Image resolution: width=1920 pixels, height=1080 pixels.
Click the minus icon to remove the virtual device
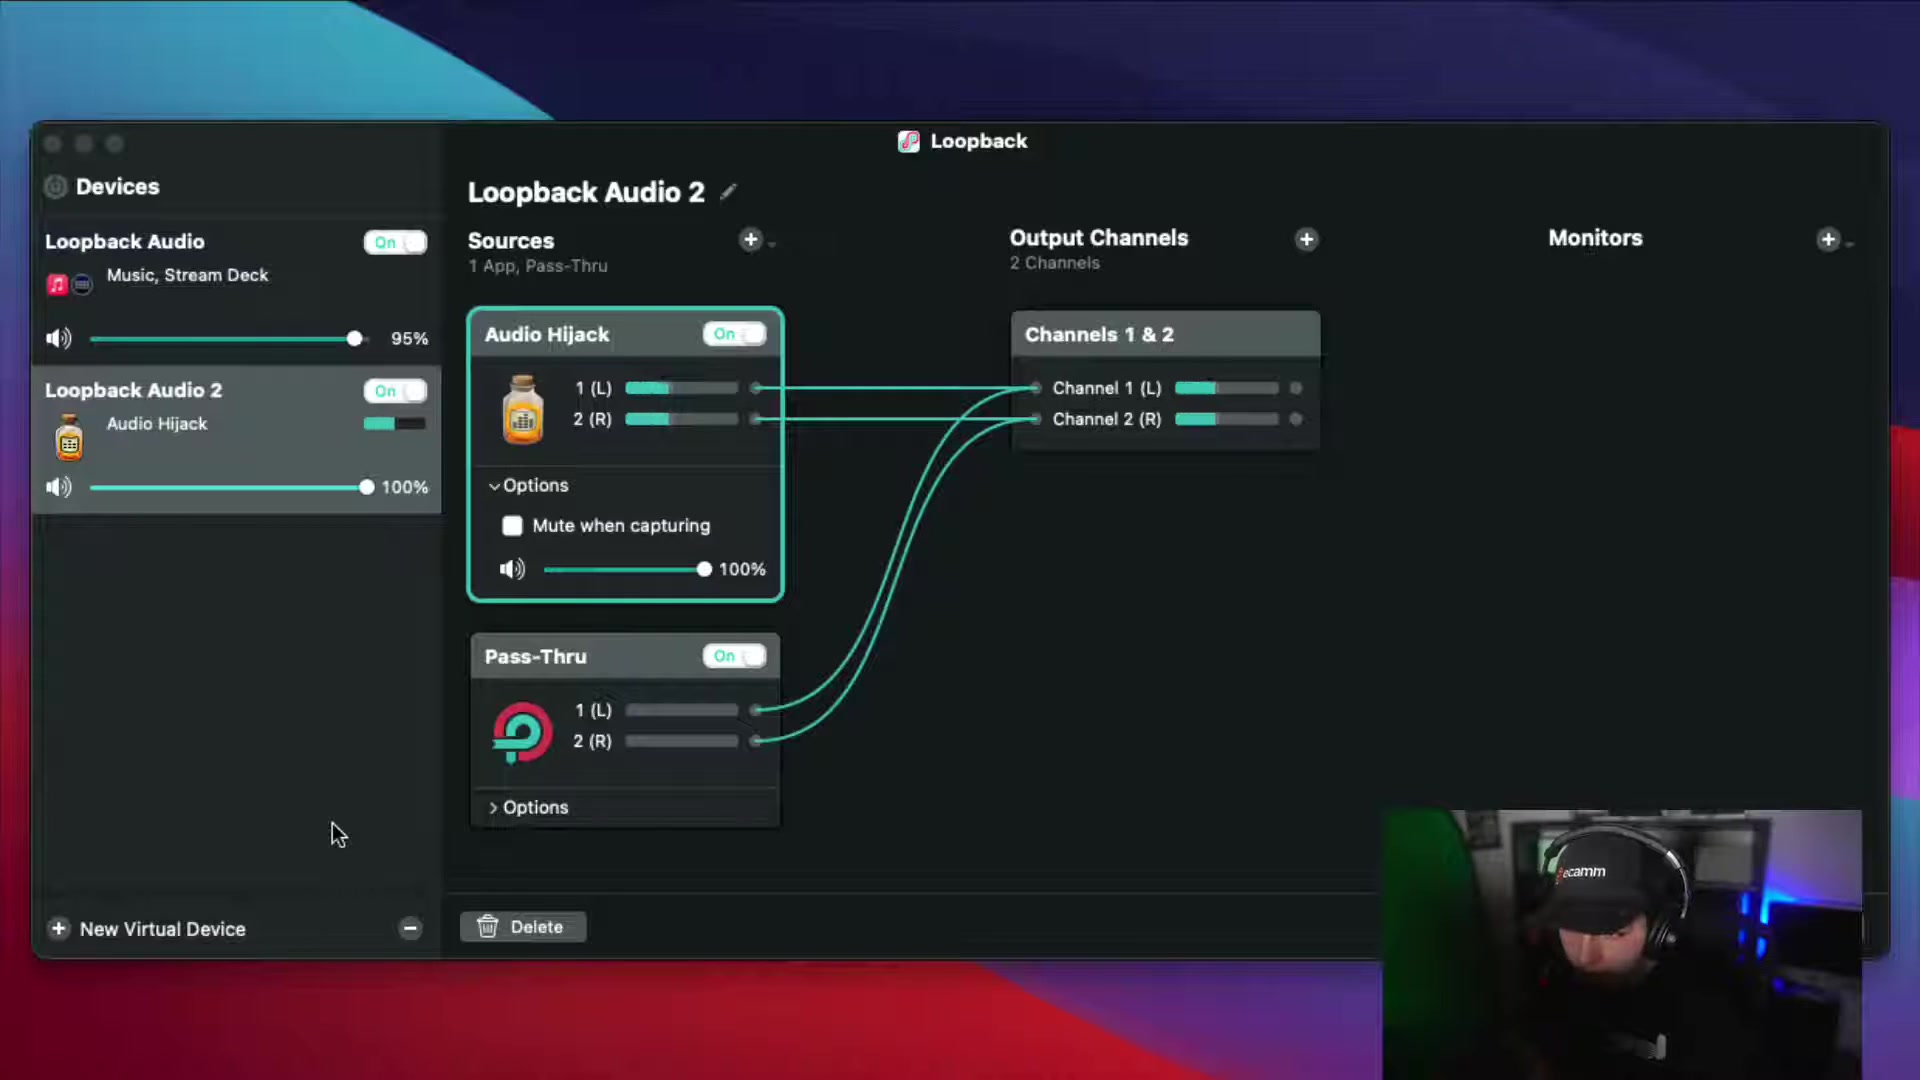pos(410,928)
